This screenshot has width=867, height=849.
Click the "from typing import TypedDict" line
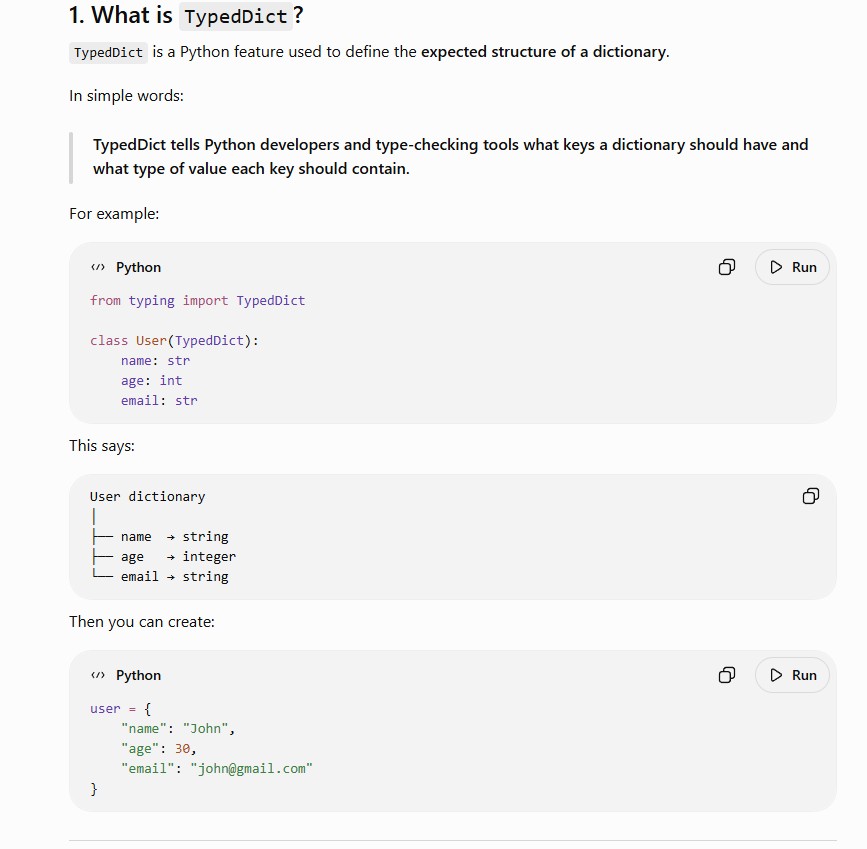point(197,300)
